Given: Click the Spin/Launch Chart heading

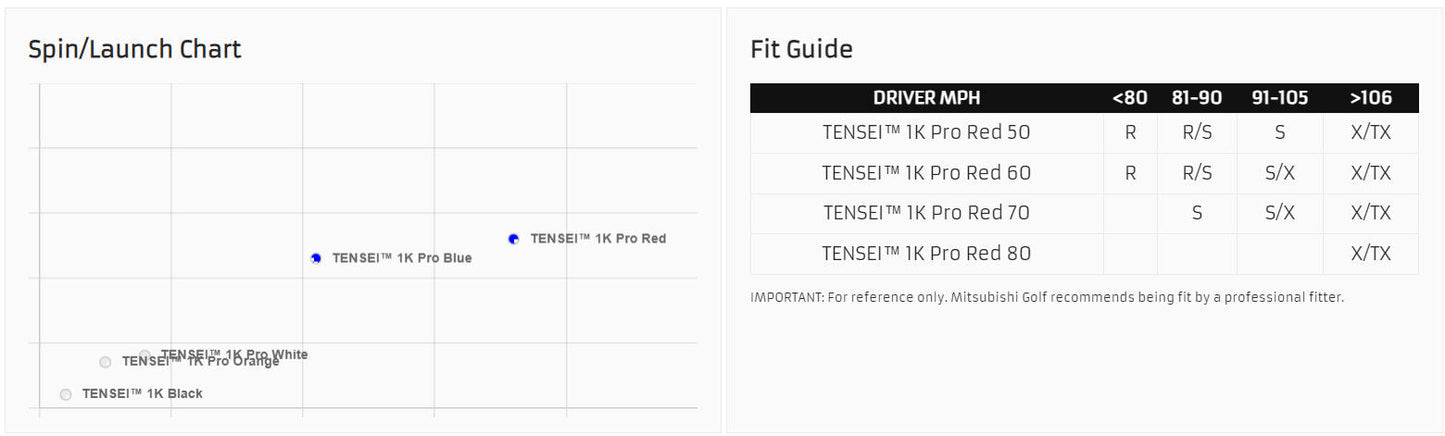Looking at the screenshot, I should tap(135, 49).
